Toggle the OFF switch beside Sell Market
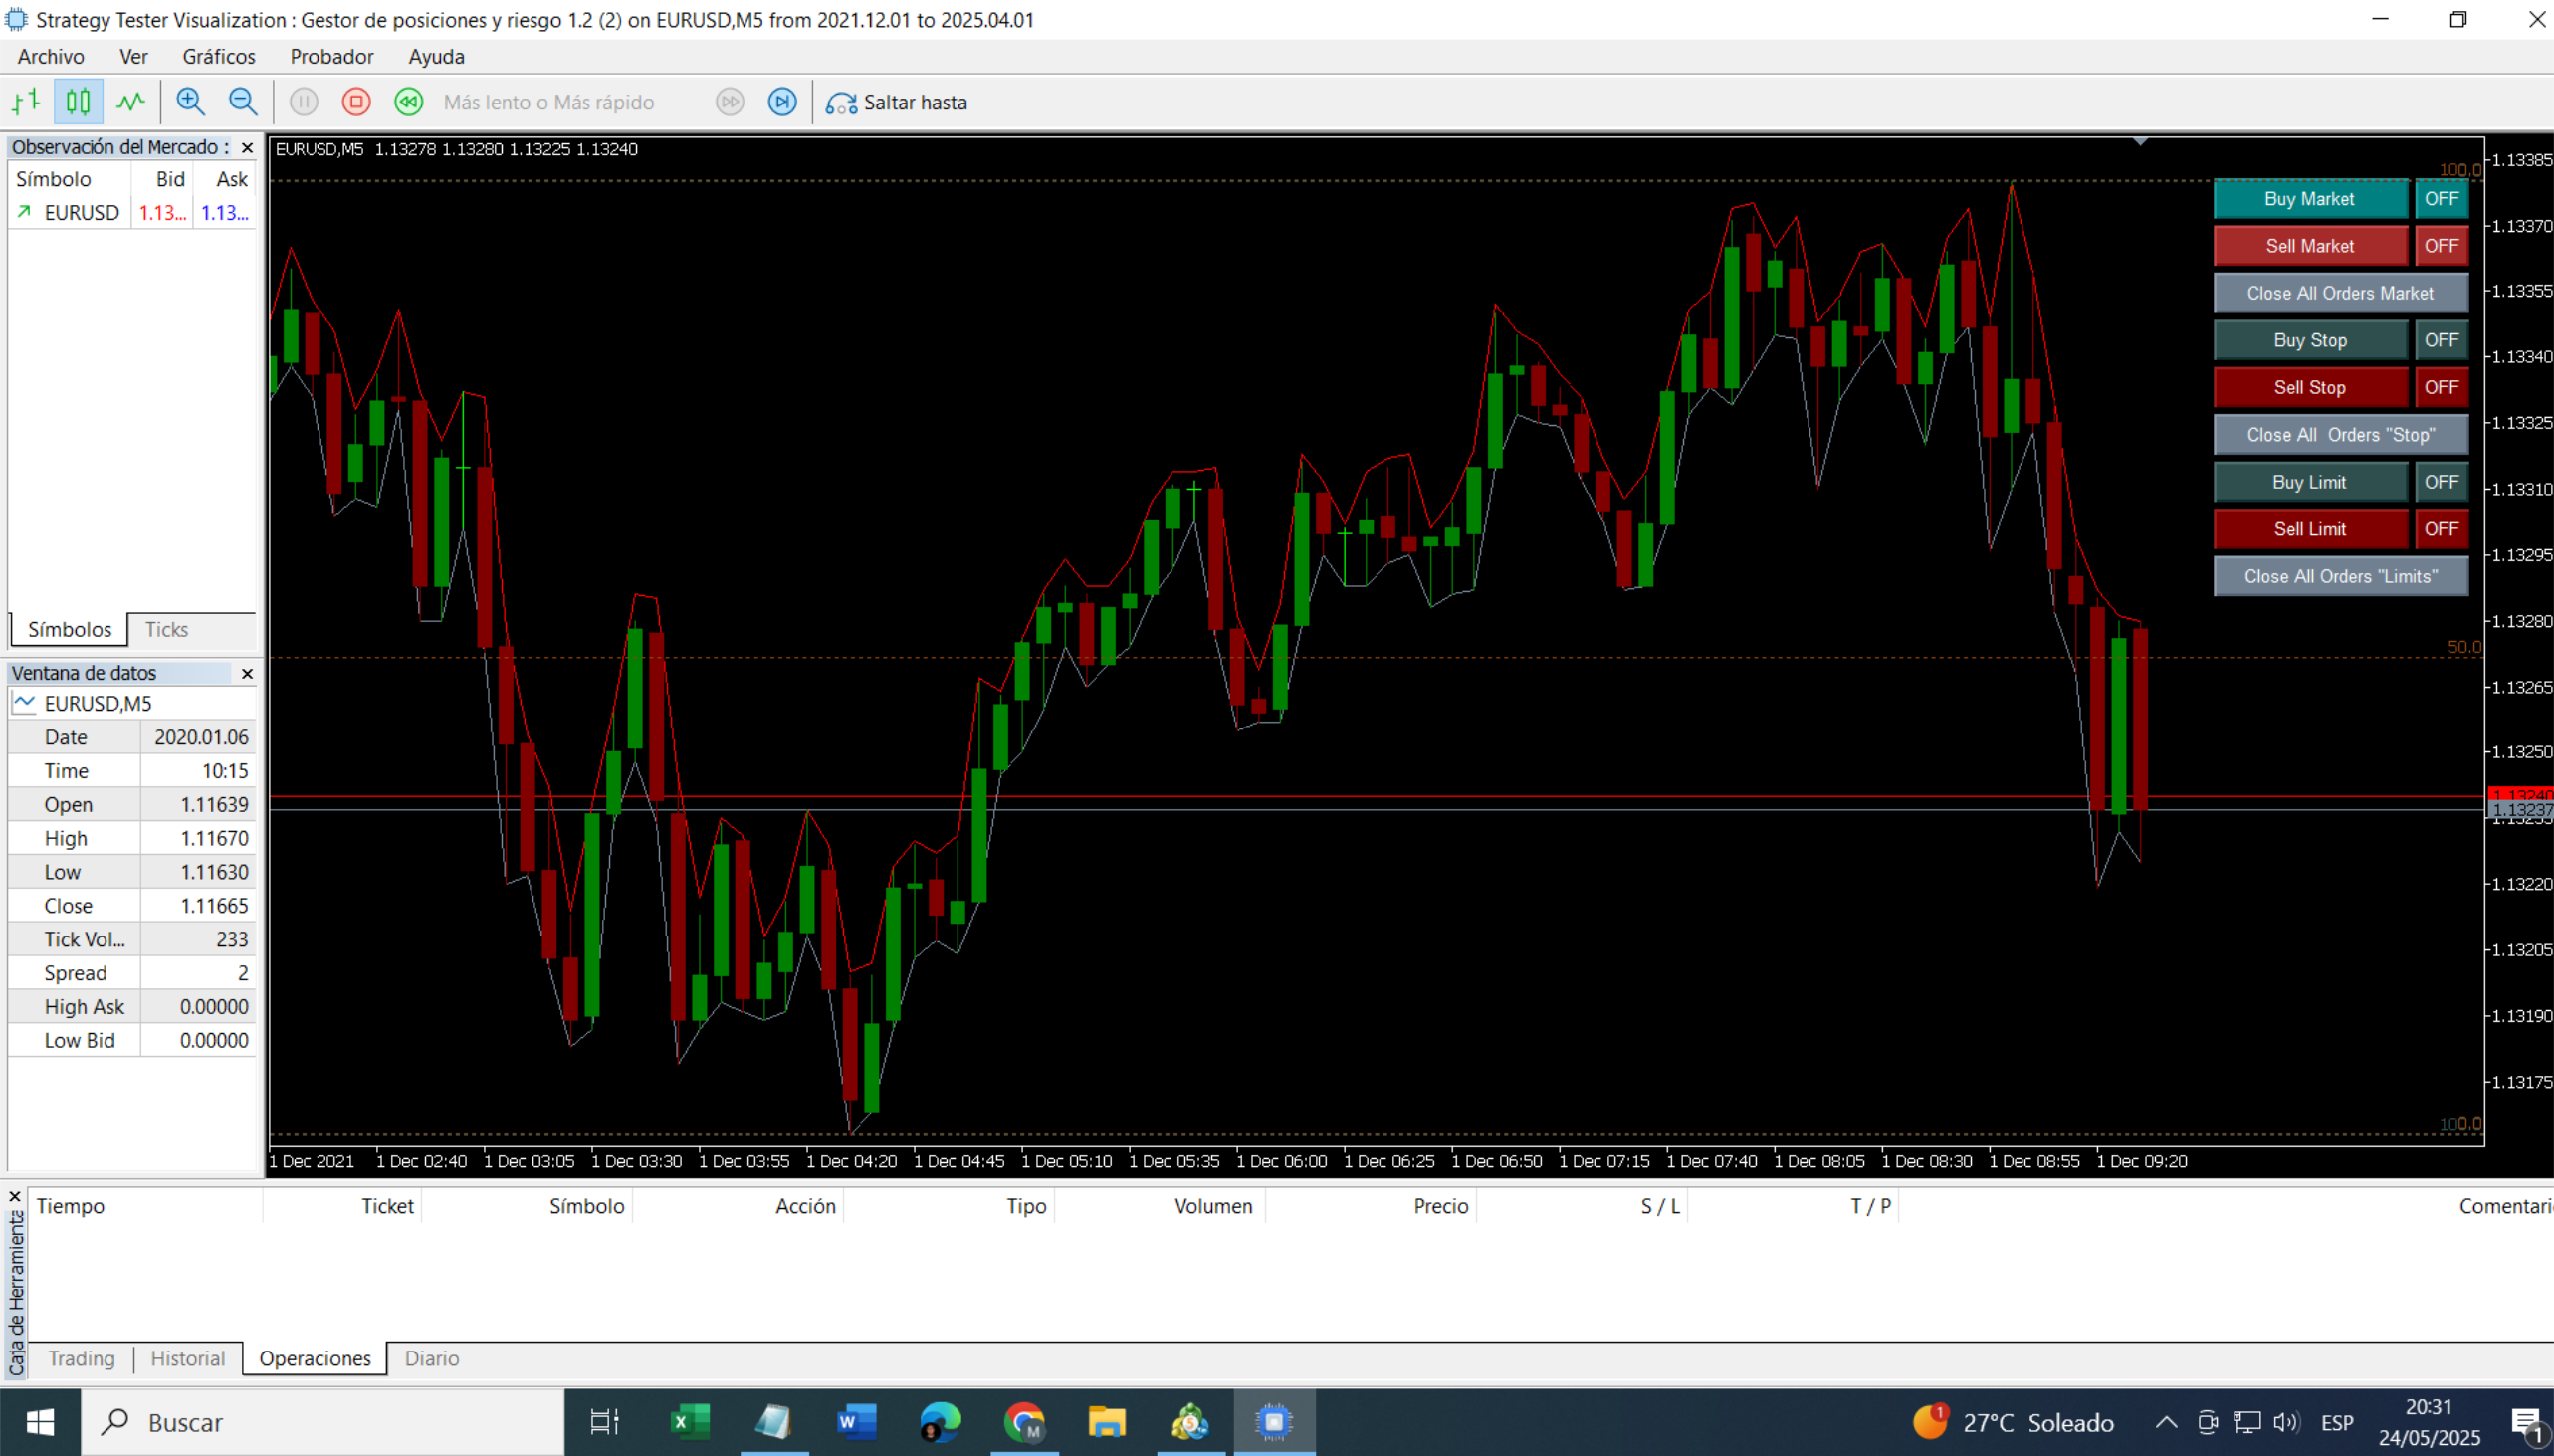The width and height of the screenshot is (2554, 1456). [x=2441, y=246]
